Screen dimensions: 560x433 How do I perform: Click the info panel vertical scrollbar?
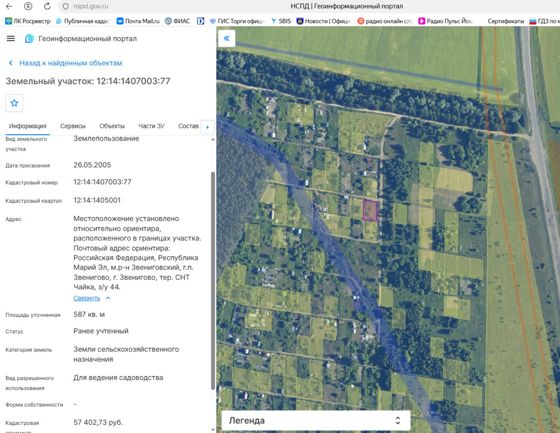click(x=213, y=280)
